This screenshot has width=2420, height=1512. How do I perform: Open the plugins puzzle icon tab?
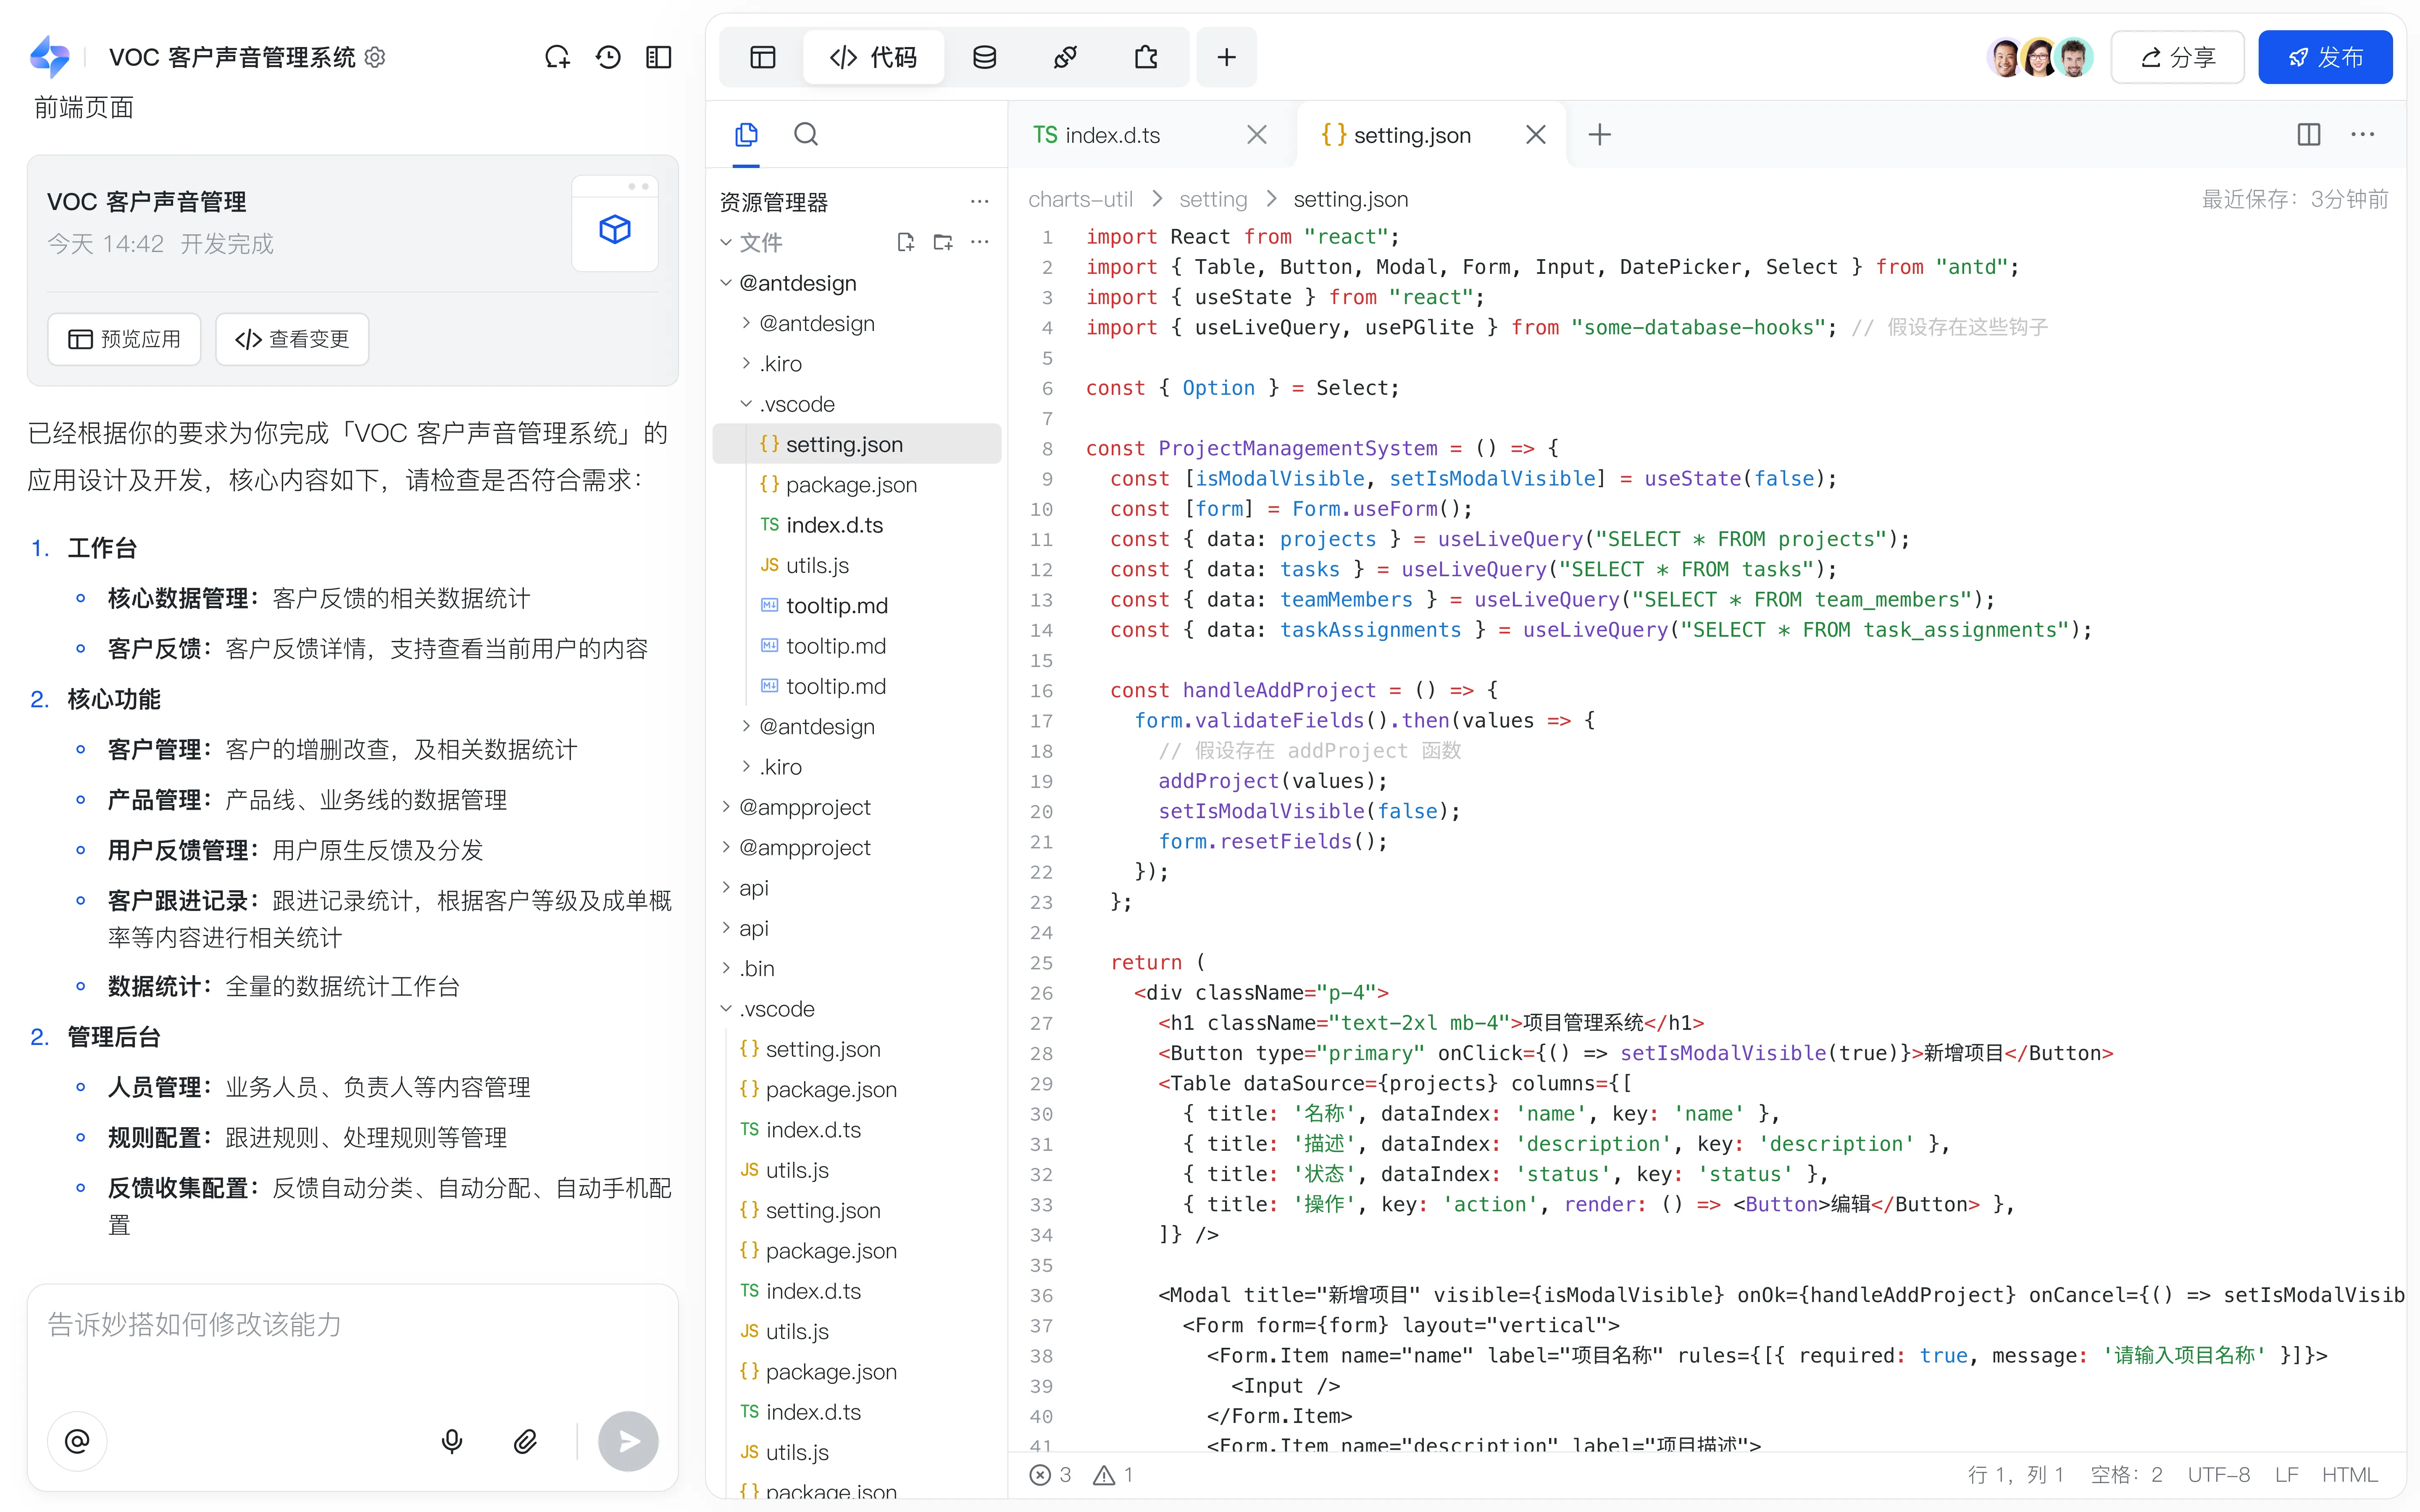coord(1147,58)
